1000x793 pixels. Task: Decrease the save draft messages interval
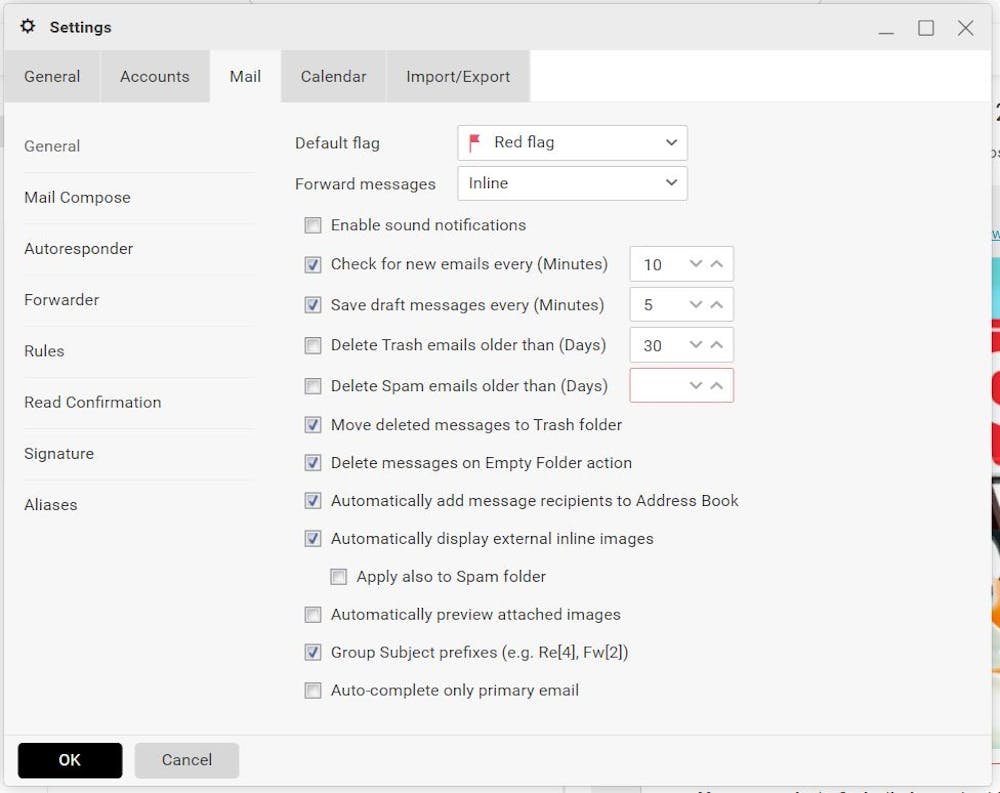696,305
